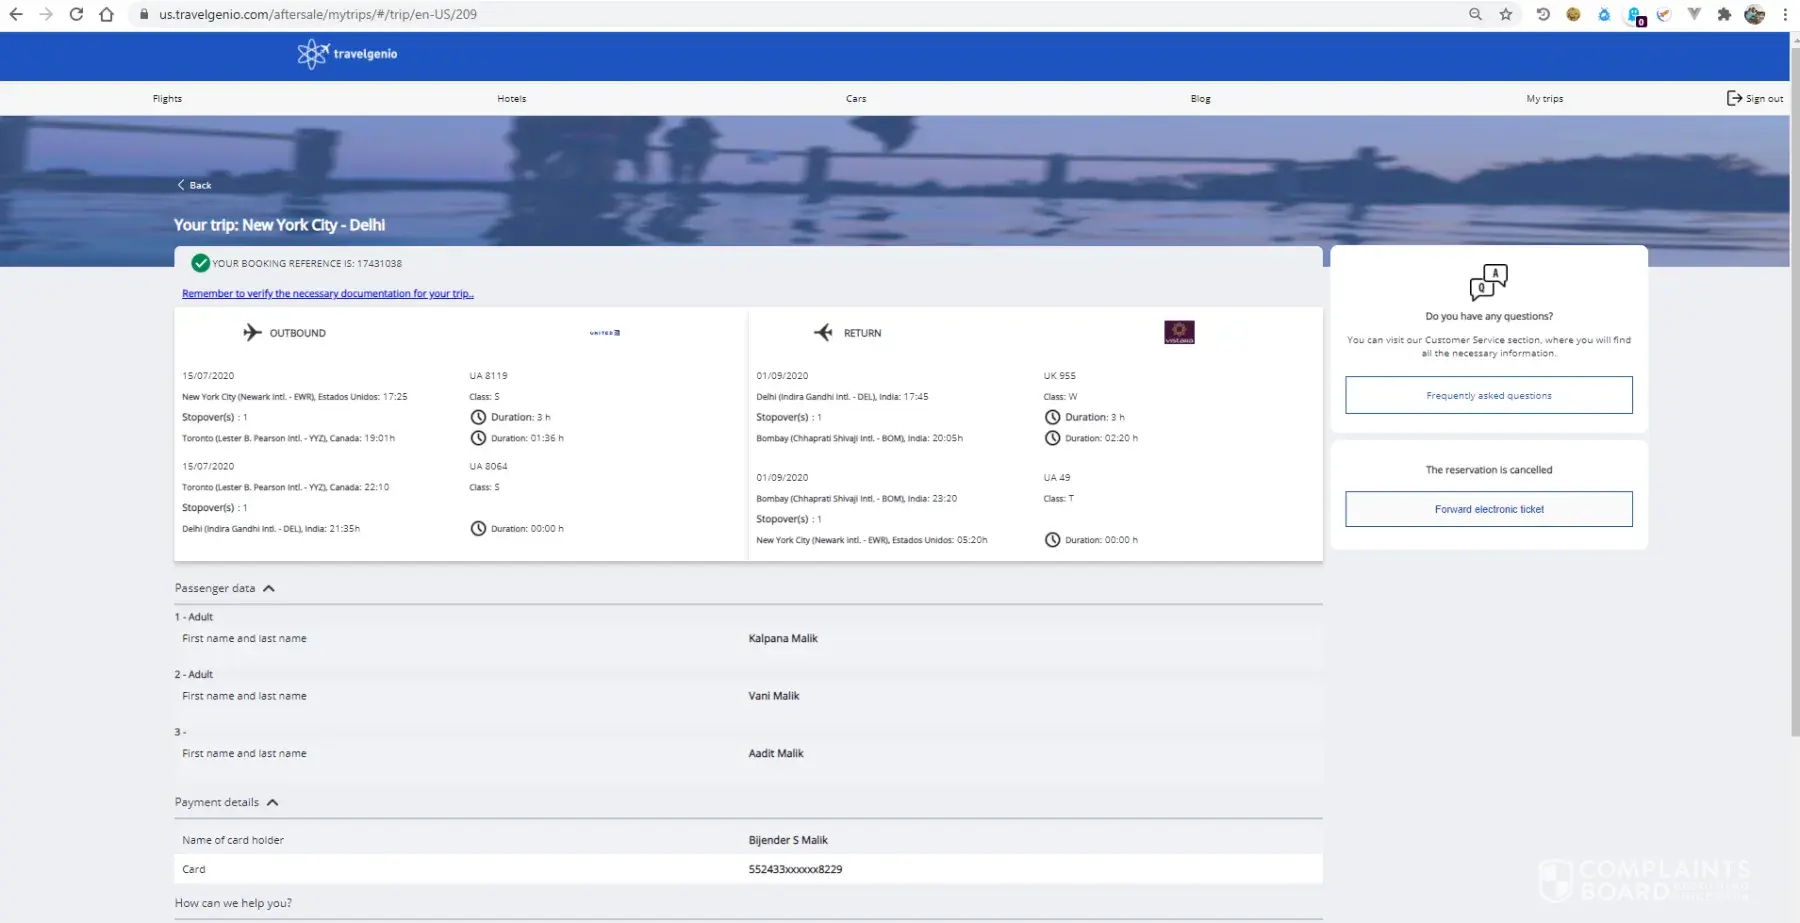Image resolution: width=1800 pixels, height=923 pixels.
Task: Open the Flights menu item
Action: tap(167, 99)
